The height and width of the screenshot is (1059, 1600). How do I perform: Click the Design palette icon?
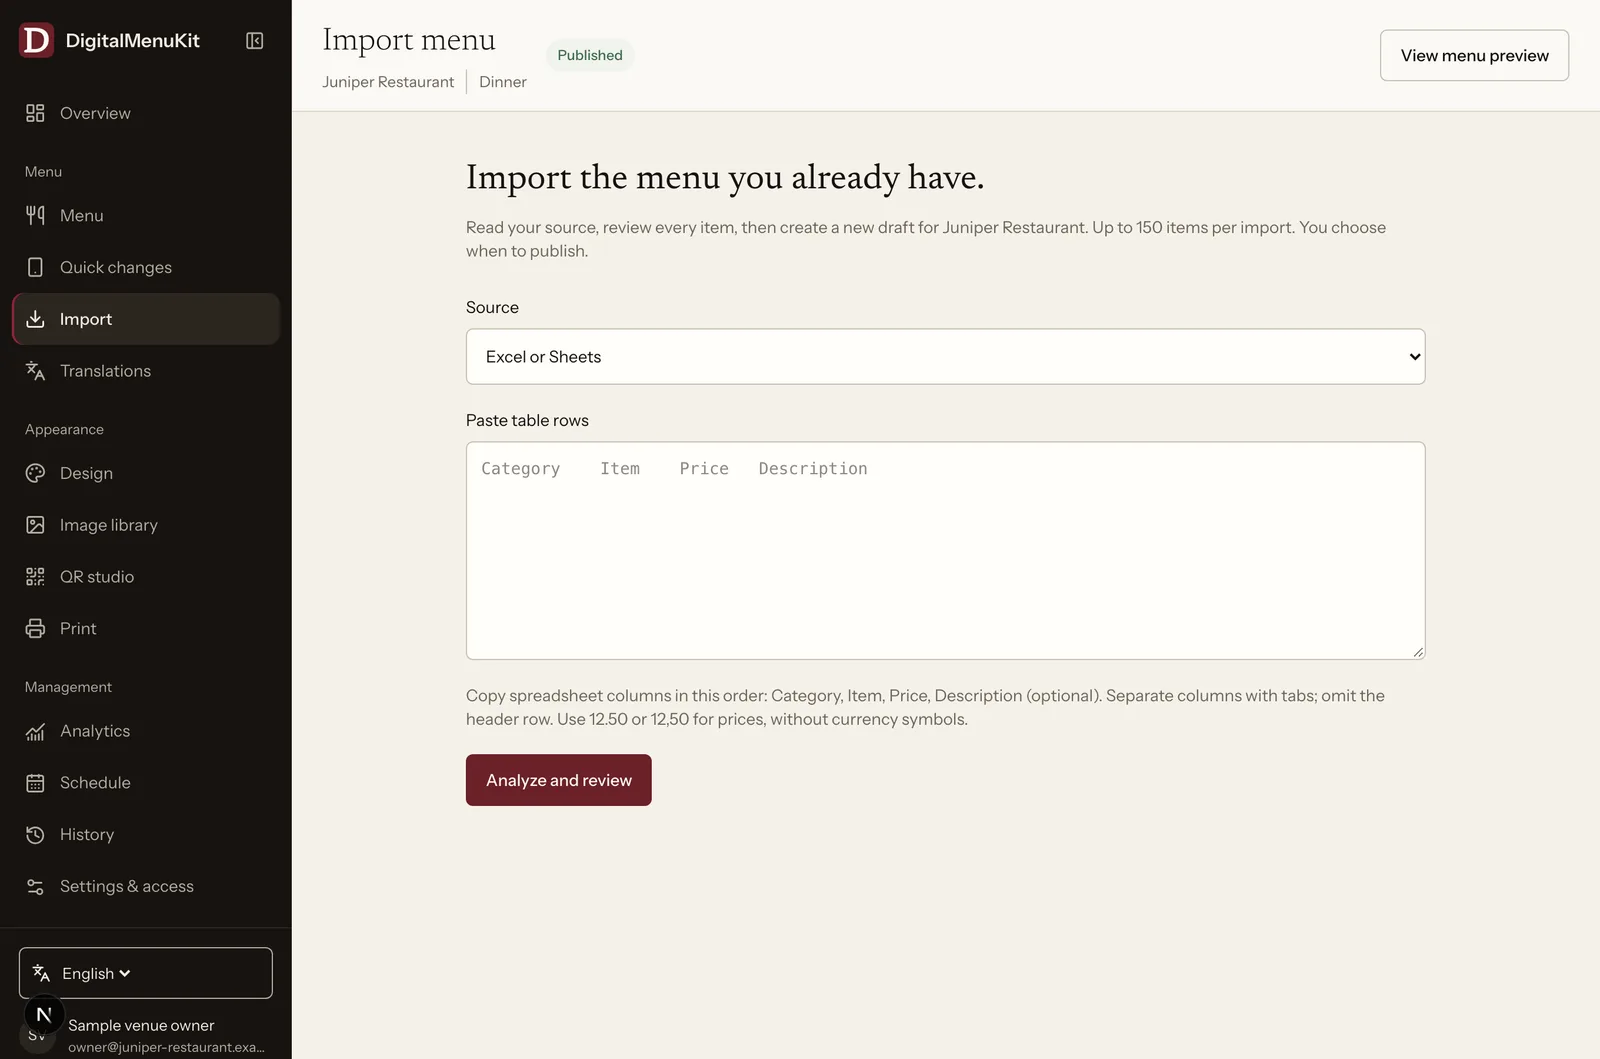point(35,473)
